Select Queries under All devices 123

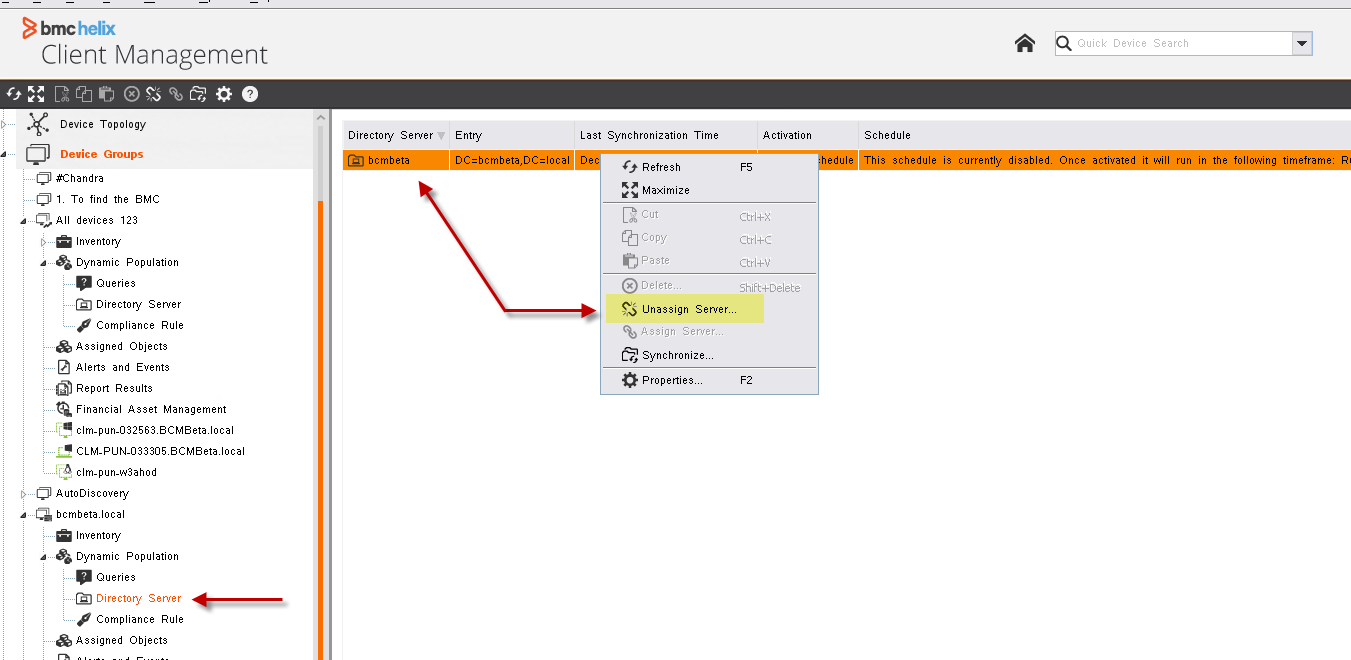point(116,283)
